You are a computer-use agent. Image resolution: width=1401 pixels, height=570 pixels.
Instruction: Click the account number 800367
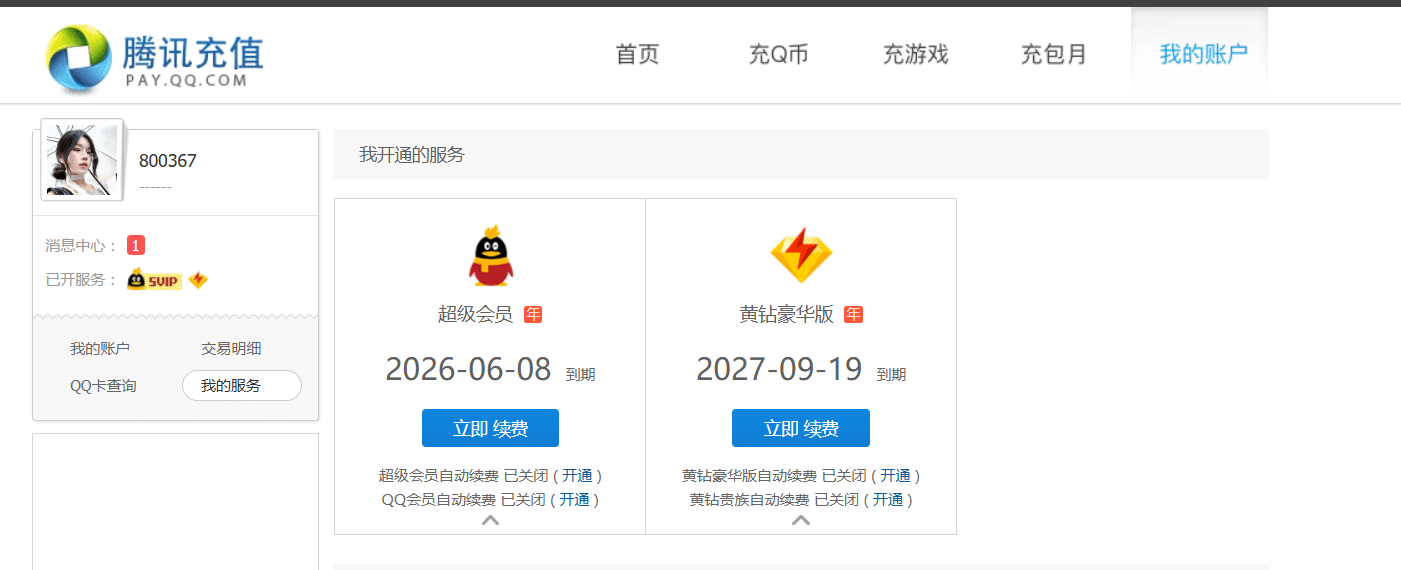[x=168, y=161]
